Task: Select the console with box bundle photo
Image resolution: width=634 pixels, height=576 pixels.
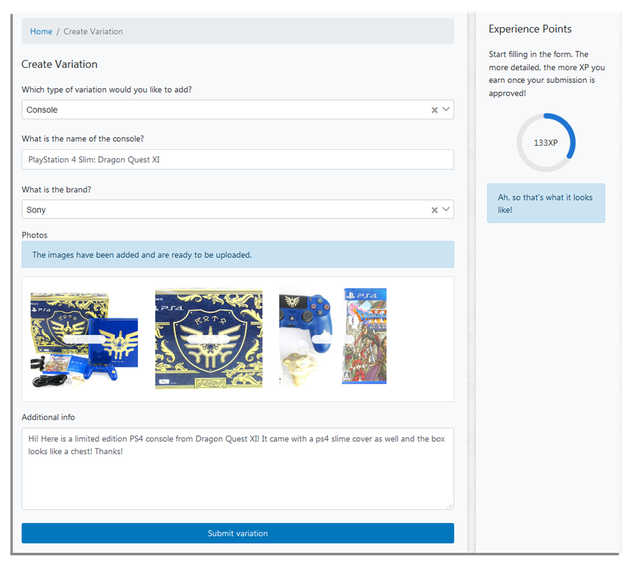Action: click(x=84, y=340)
